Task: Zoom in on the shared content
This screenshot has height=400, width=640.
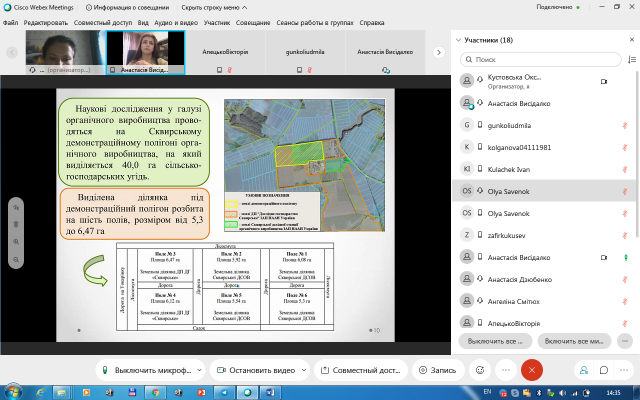Action: [x=16, y=241]
